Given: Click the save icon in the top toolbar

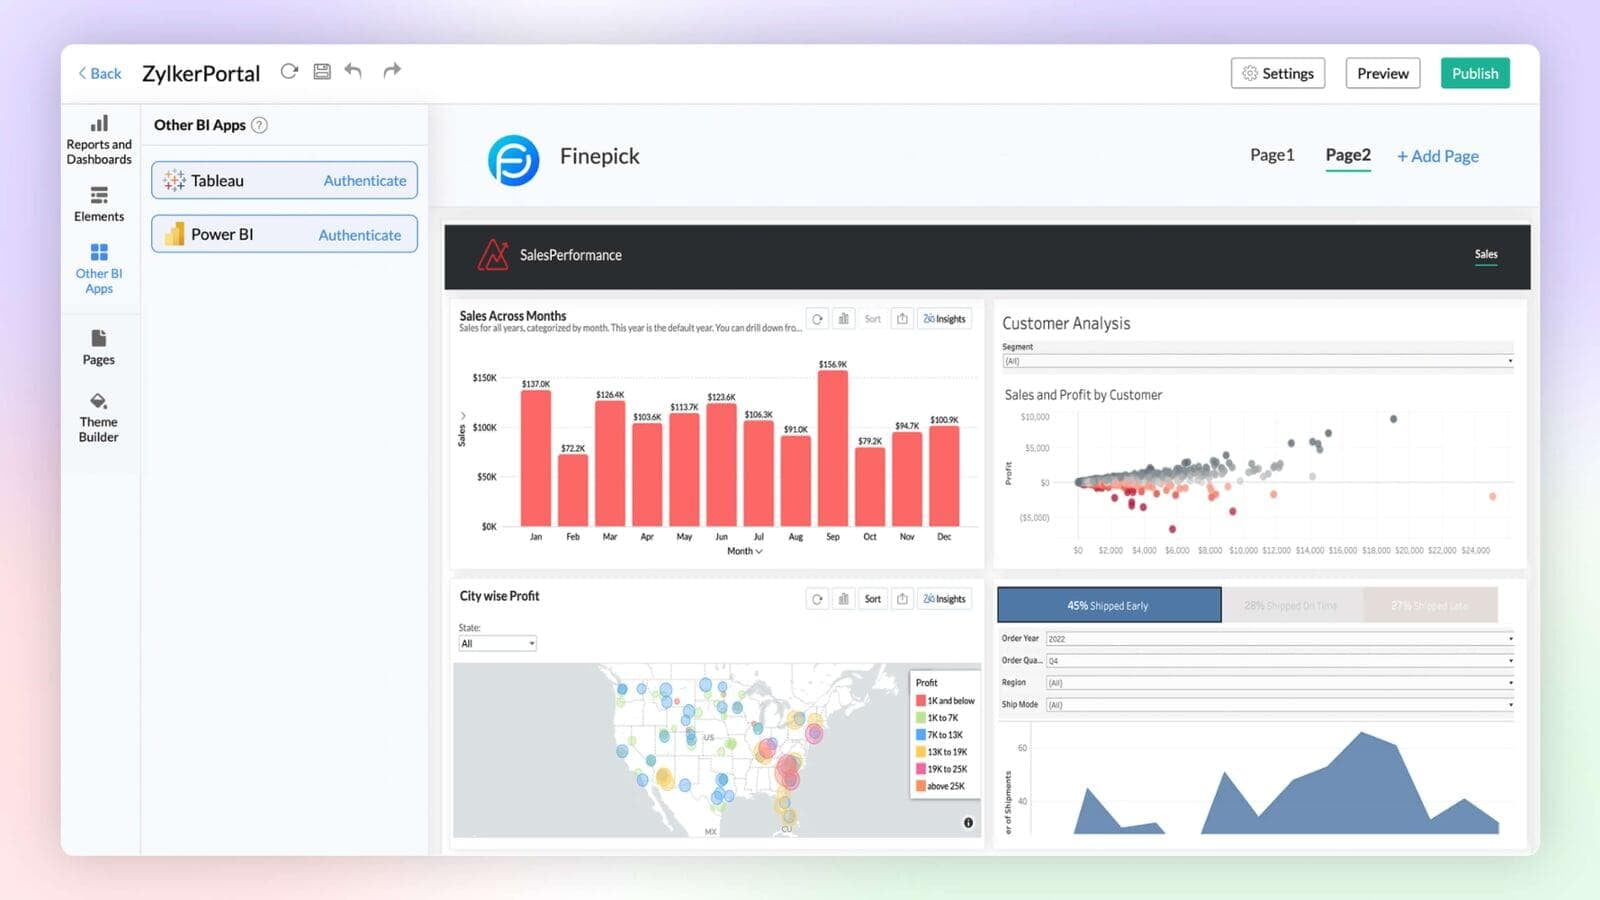Looking at the screenshot, I should (x=322, y=71).
